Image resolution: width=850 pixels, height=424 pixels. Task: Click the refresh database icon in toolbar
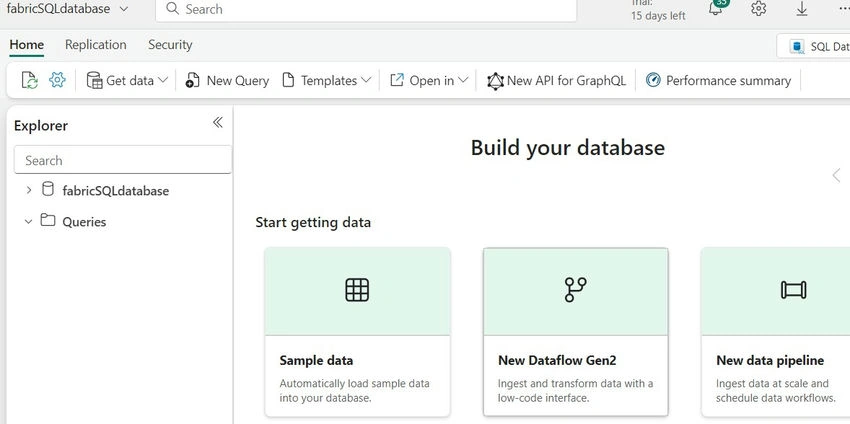29,80
